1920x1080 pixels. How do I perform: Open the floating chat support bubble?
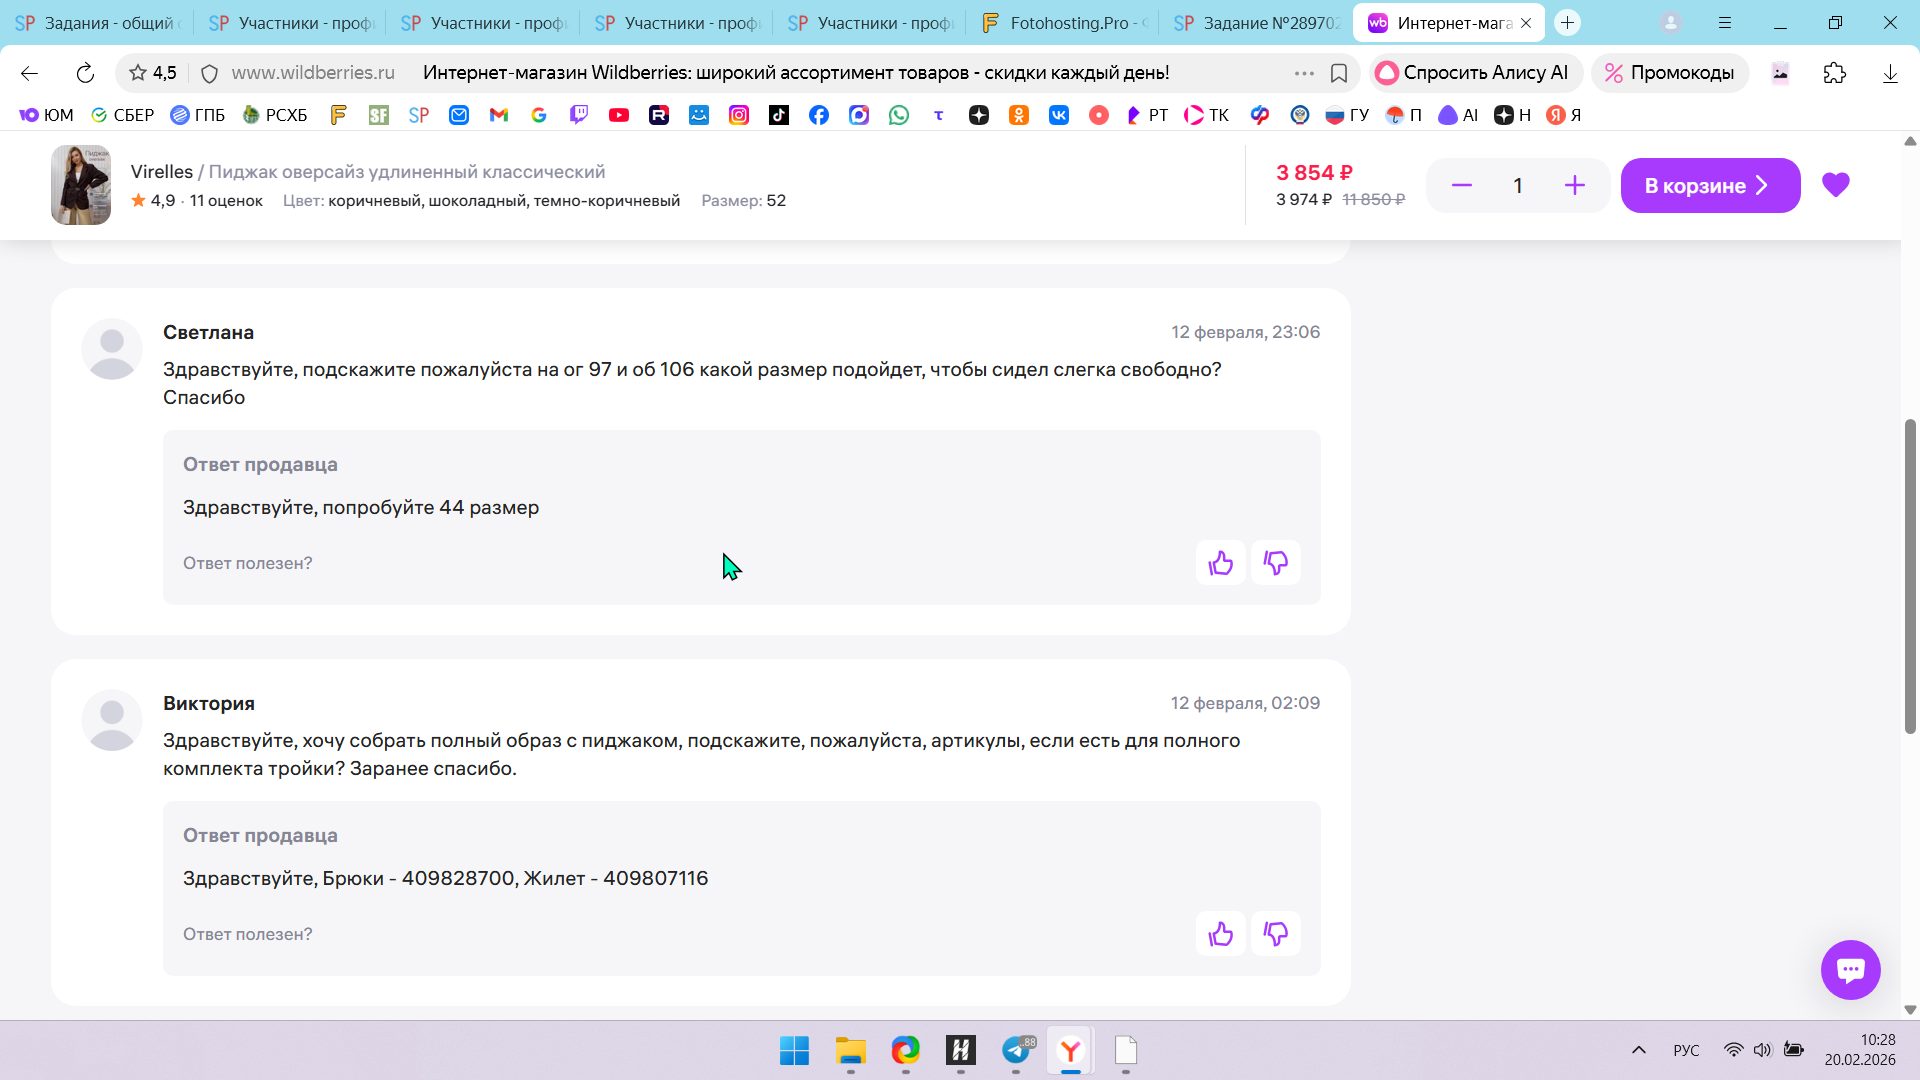click(x=1850, y=970)
